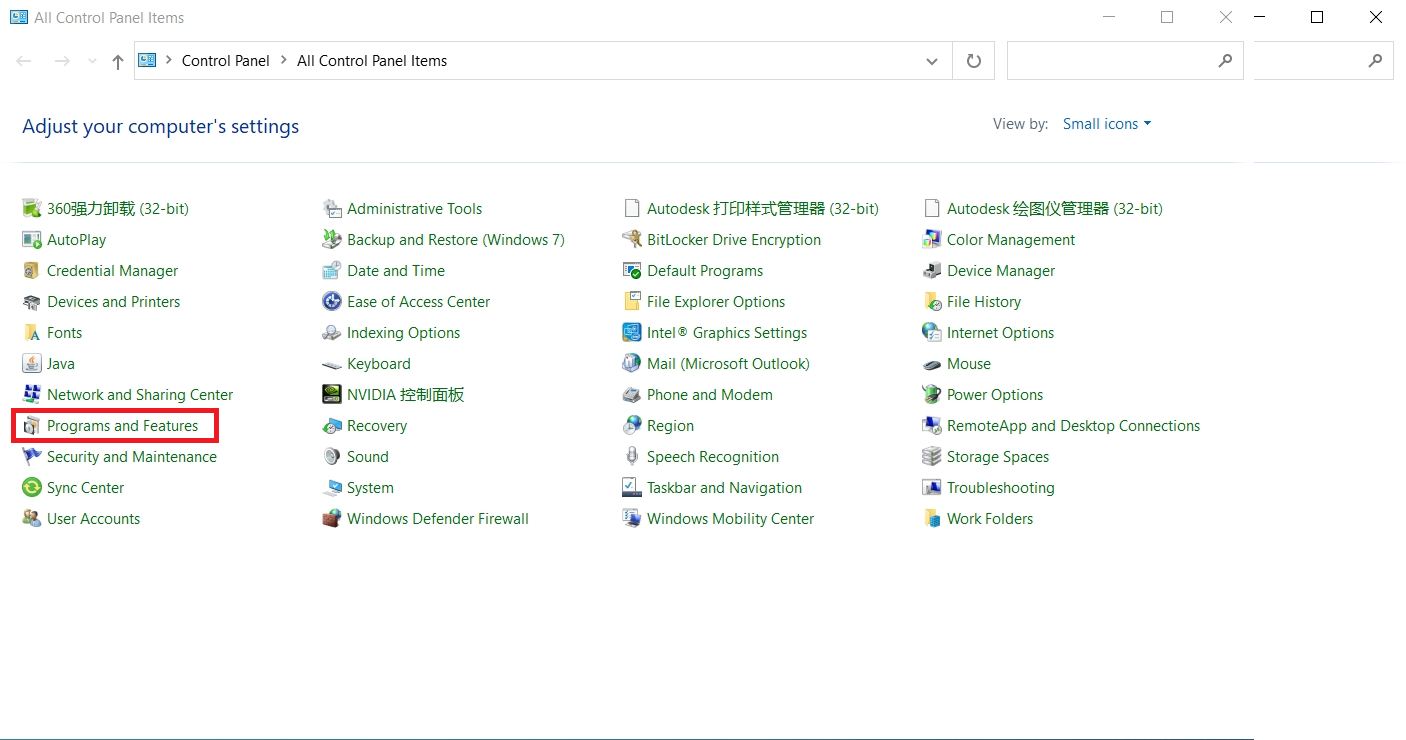Focus the Control Panel search box
The image size is (1406, 740).
tap(1125, 61)
